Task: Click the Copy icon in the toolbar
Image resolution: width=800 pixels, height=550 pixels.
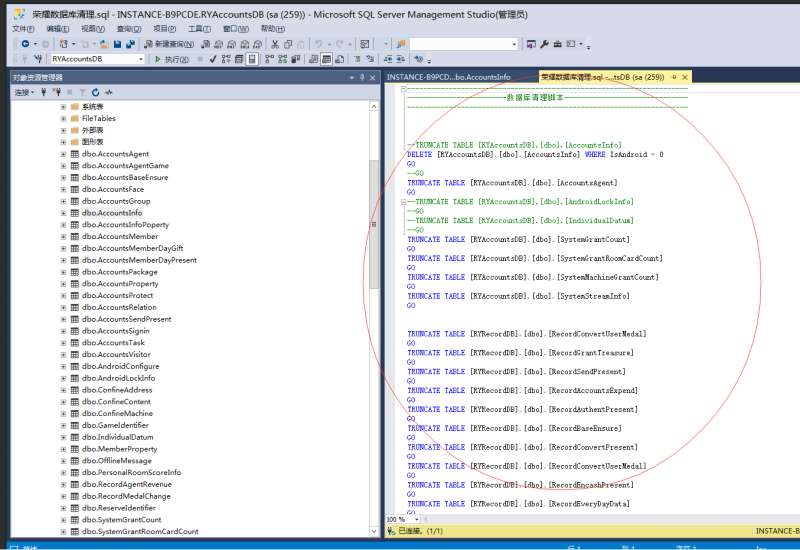Action: pyautogui.click(x=288, y=44)
